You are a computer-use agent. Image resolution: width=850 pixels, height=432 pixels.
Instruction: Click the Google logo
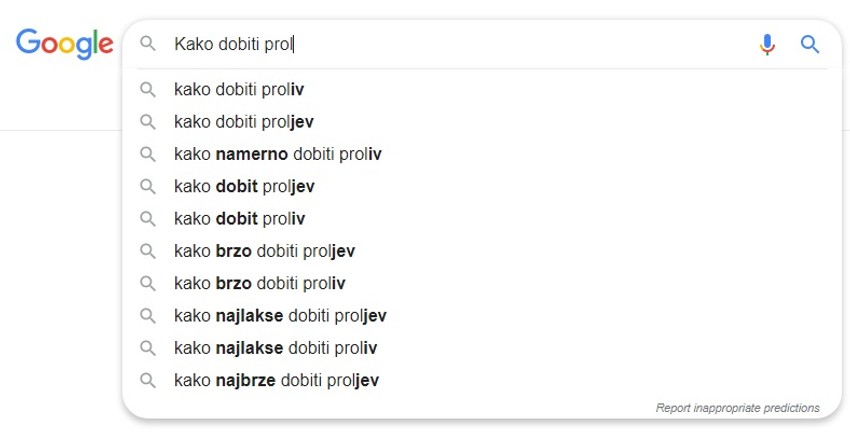point(64,44)
